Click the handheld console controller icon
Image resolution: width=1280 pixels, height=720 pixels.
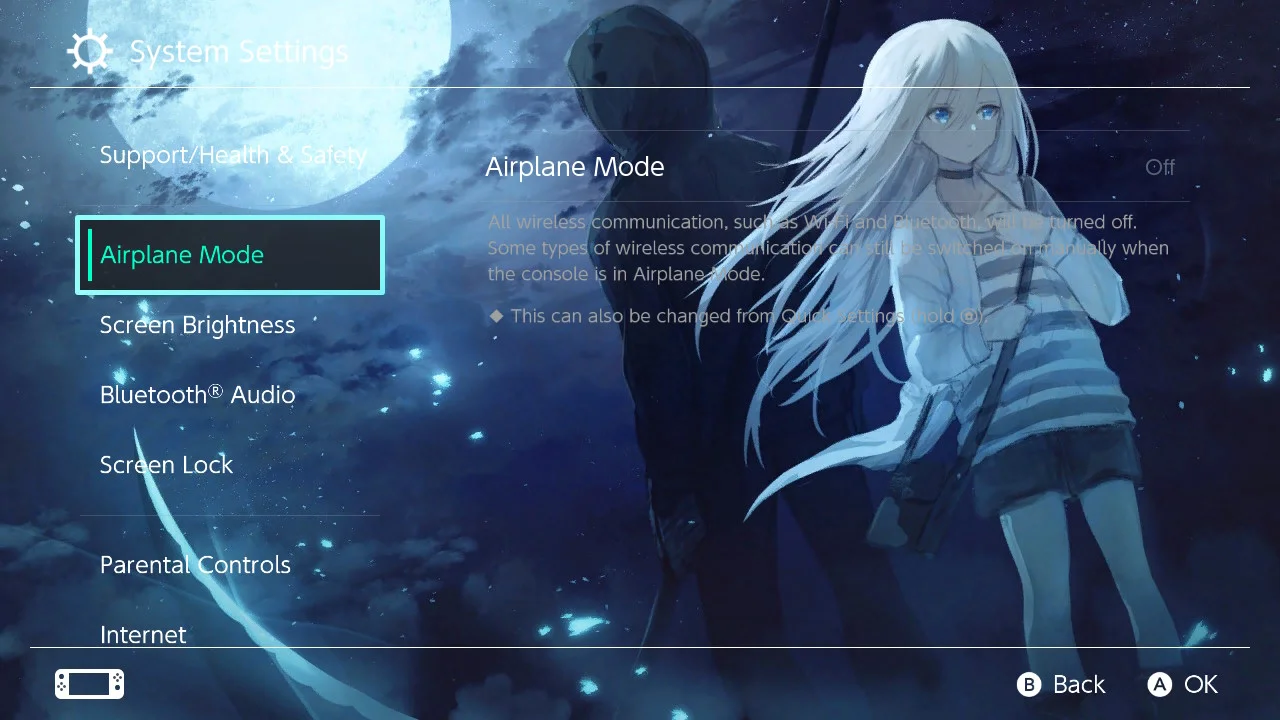click(x=89, y=684)
